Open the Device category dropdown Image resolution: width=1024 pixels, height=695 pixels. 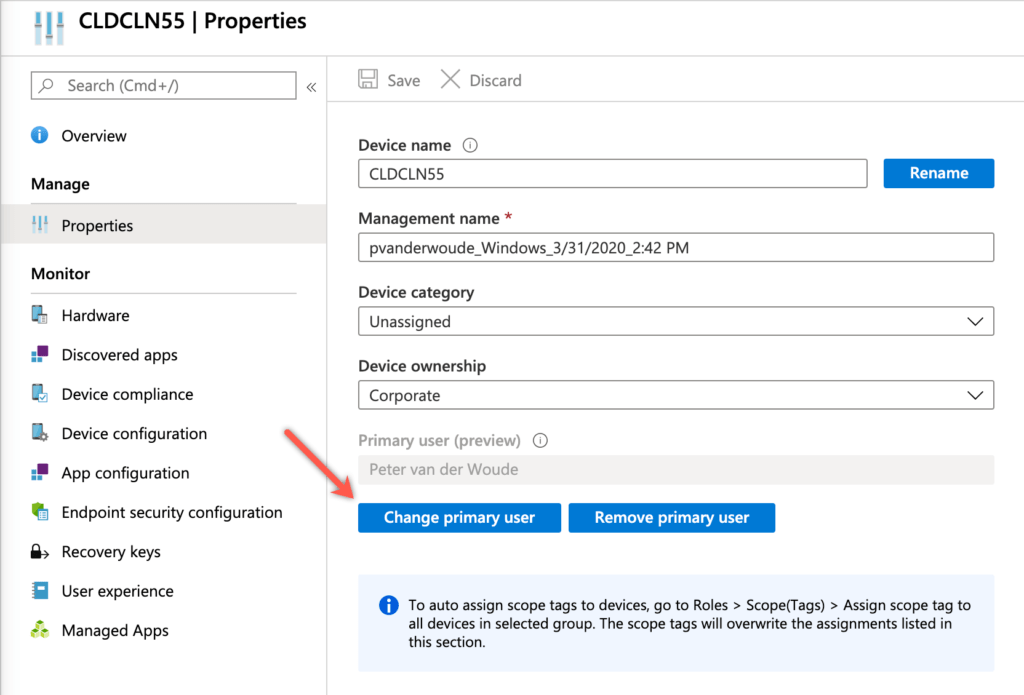675,322
